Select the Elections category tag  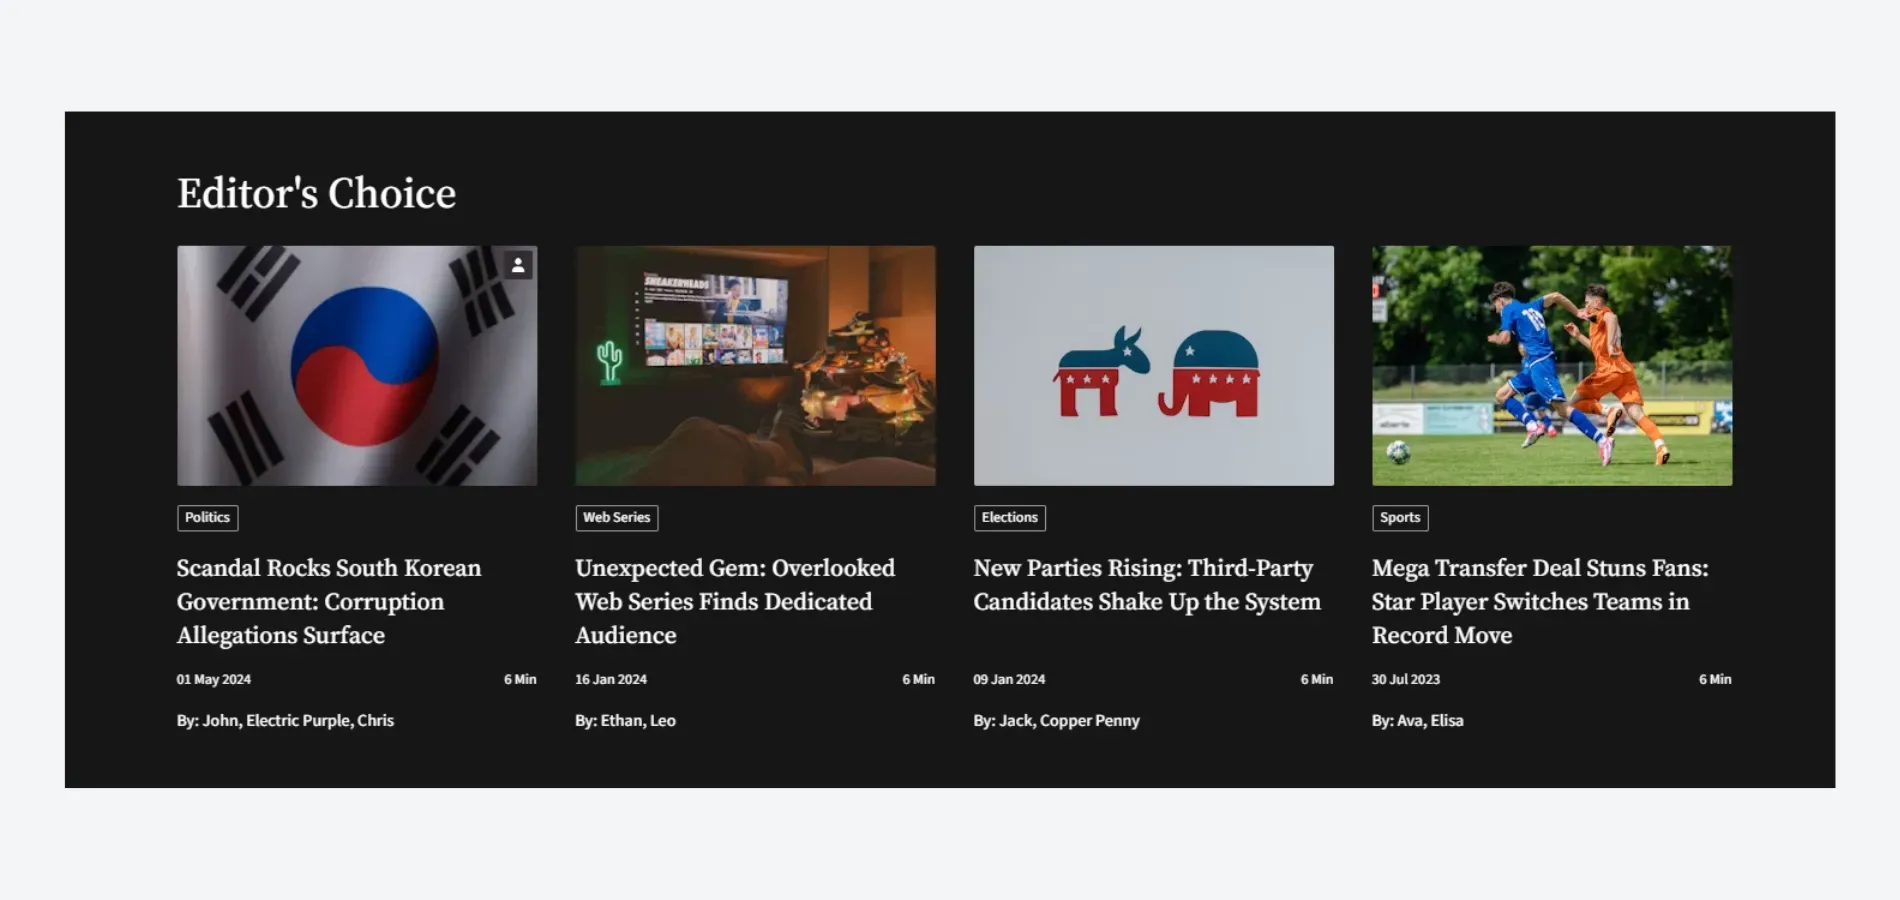pos(1009,518)
